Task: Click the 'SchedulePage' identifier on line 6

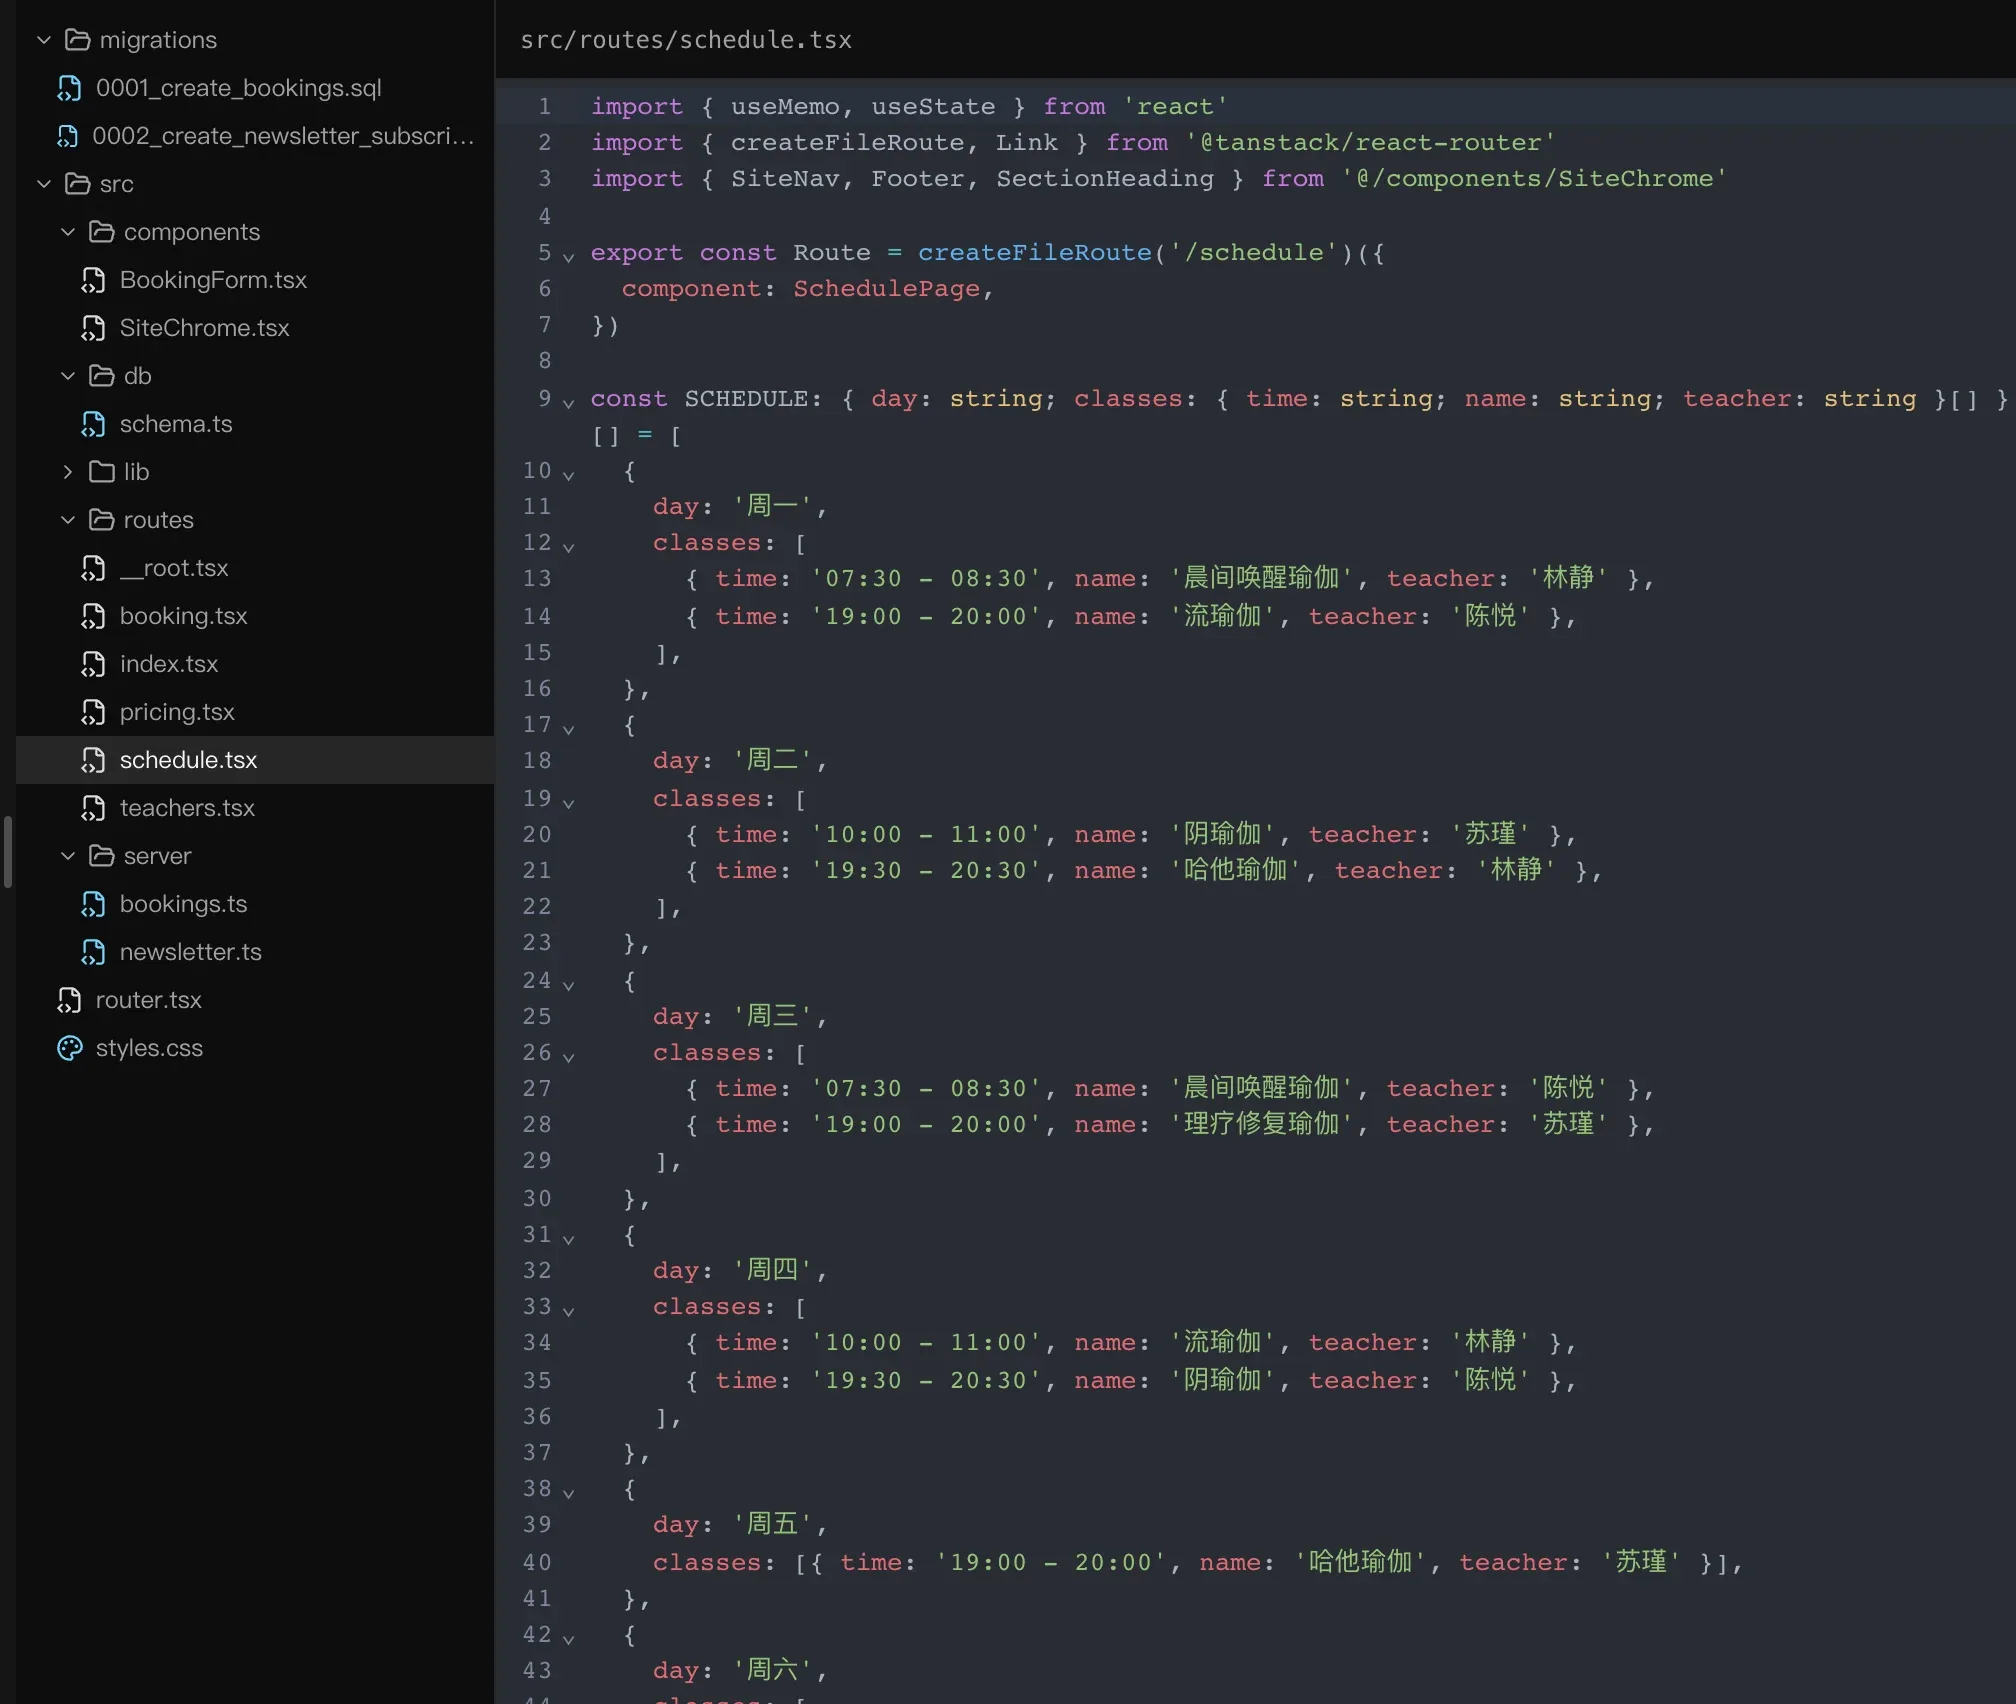Action: pos(886,289)
